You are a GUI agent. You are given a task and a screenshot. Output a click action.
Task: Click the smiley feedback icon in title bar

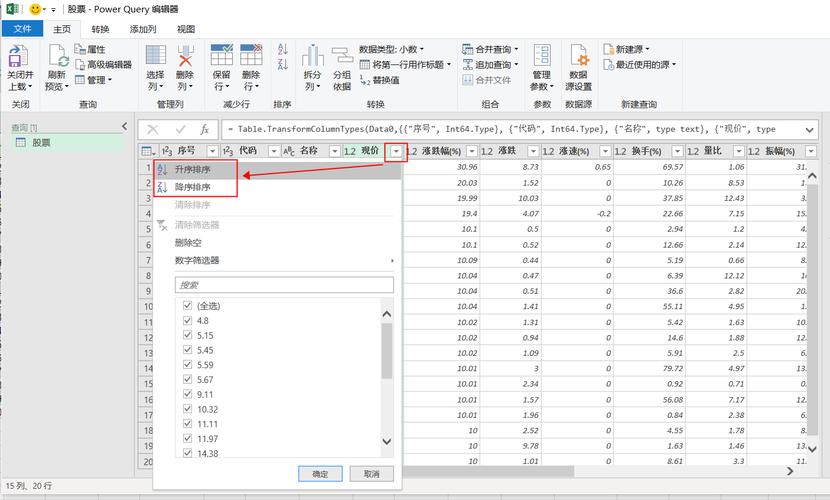click(x=35, y=9)
